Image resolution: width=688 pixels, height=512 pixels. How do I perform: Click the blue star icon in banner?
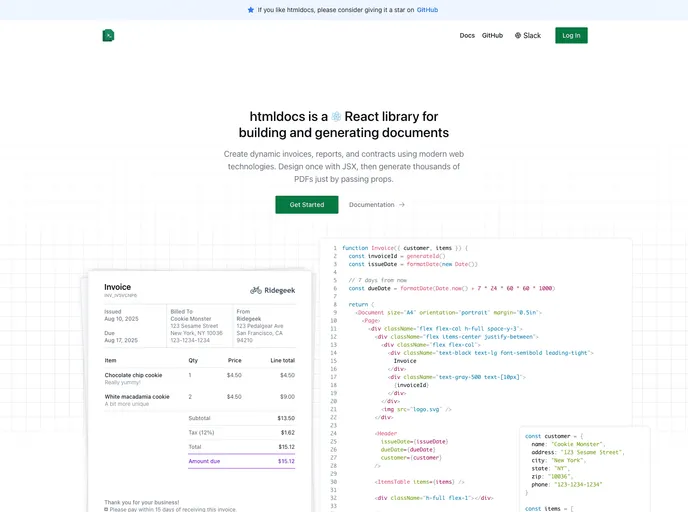coord(251,10)
